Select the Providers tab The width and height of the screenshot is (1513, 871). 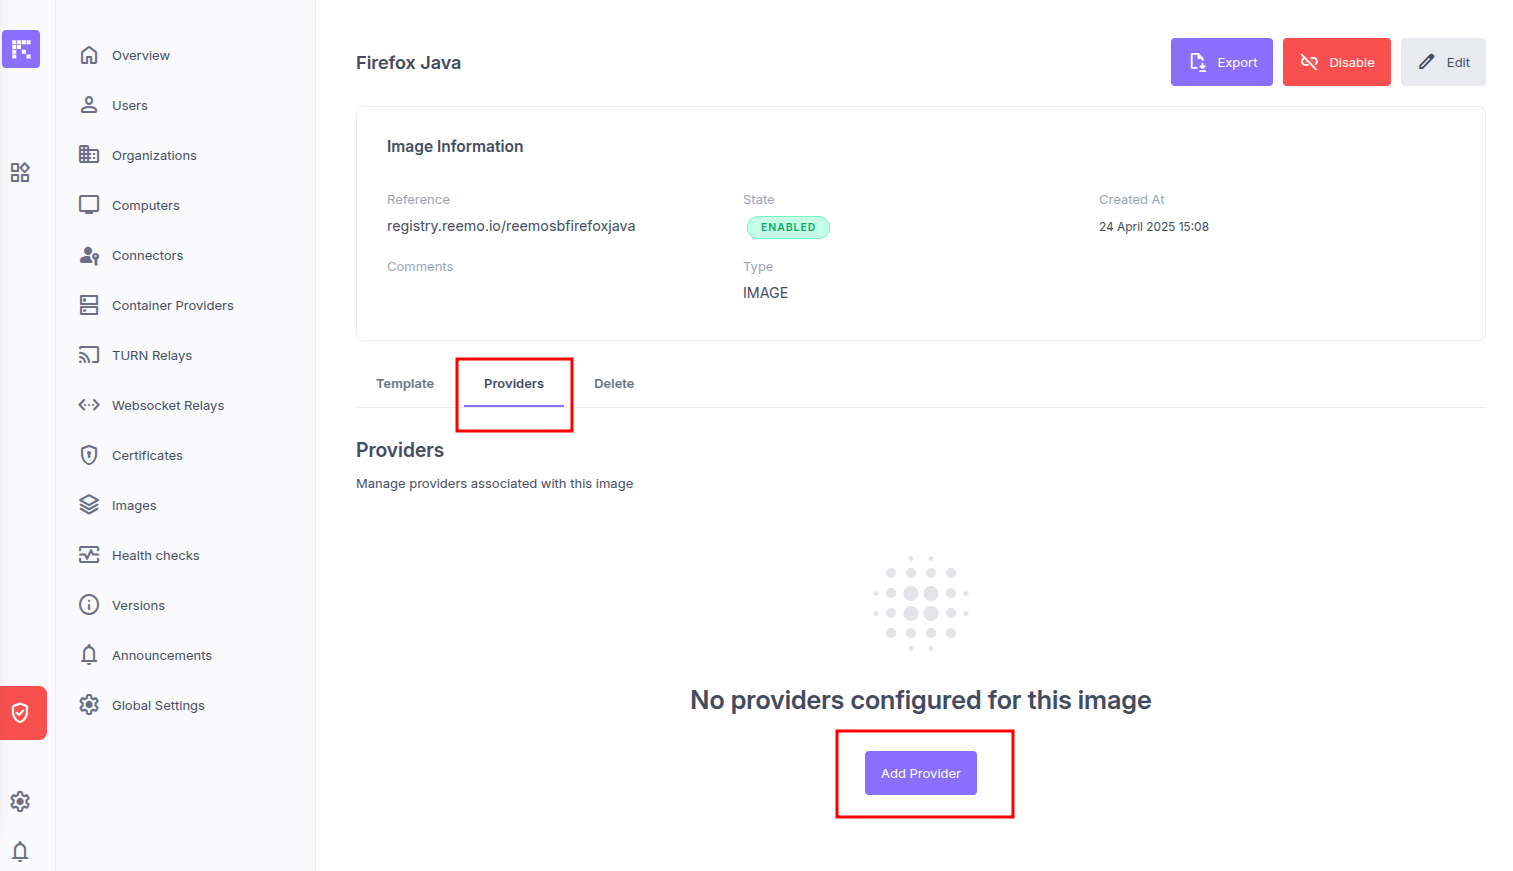(x=514, y=384)
